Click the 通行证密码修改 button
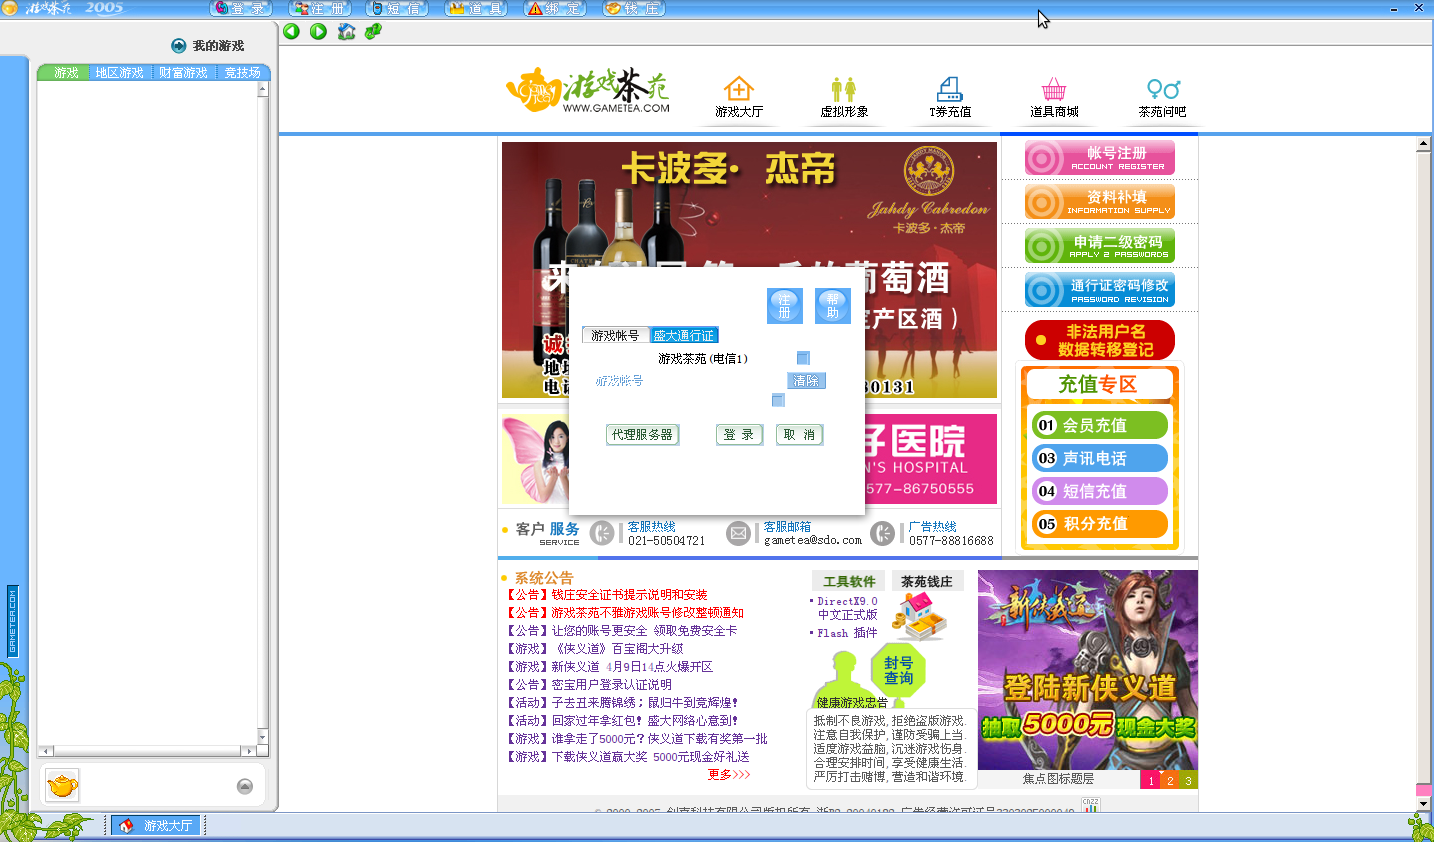The image size is (1434, 842). pyautogui.click(x=1100, y=290)
